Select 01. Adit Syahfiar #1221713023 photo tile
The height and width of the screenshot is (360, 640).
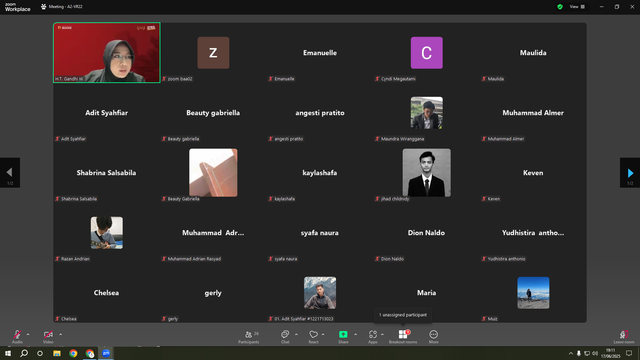click(x=320, y=293)
